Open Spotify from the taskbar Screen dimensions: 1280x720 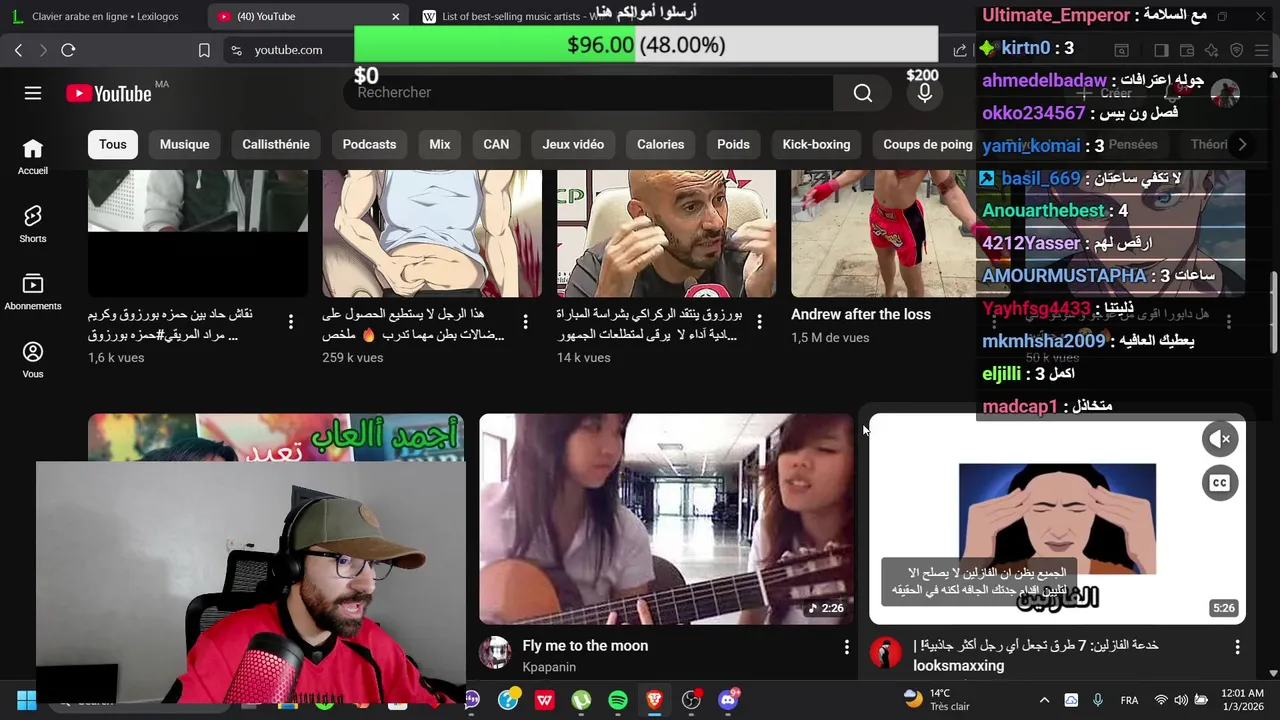tap(618, 700)
